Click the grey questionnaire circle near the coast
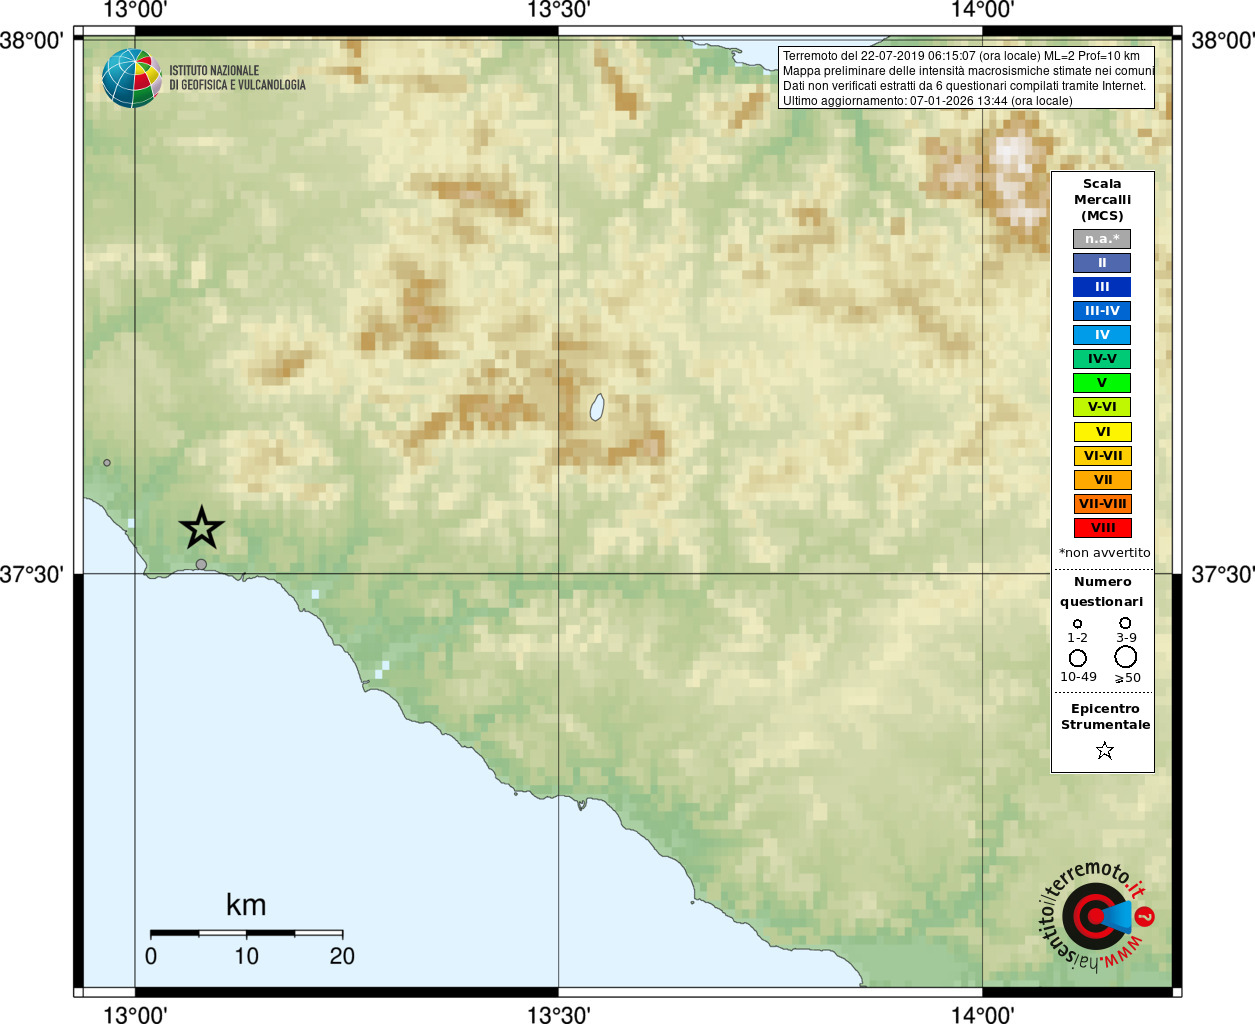Screen dimensions: 1255x1024 [201, 565]
